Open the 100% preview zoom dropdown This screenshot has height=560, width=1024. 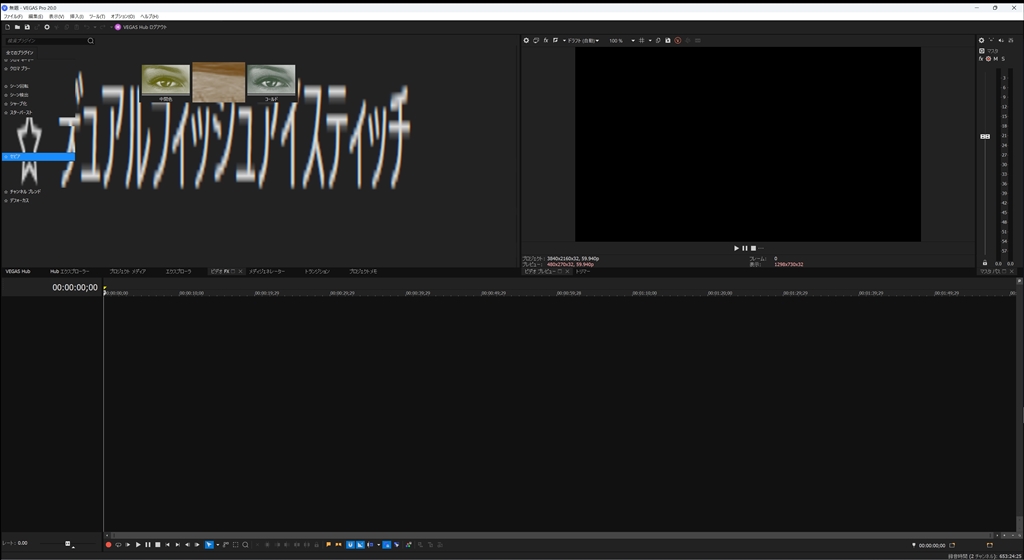coord(622,40)
